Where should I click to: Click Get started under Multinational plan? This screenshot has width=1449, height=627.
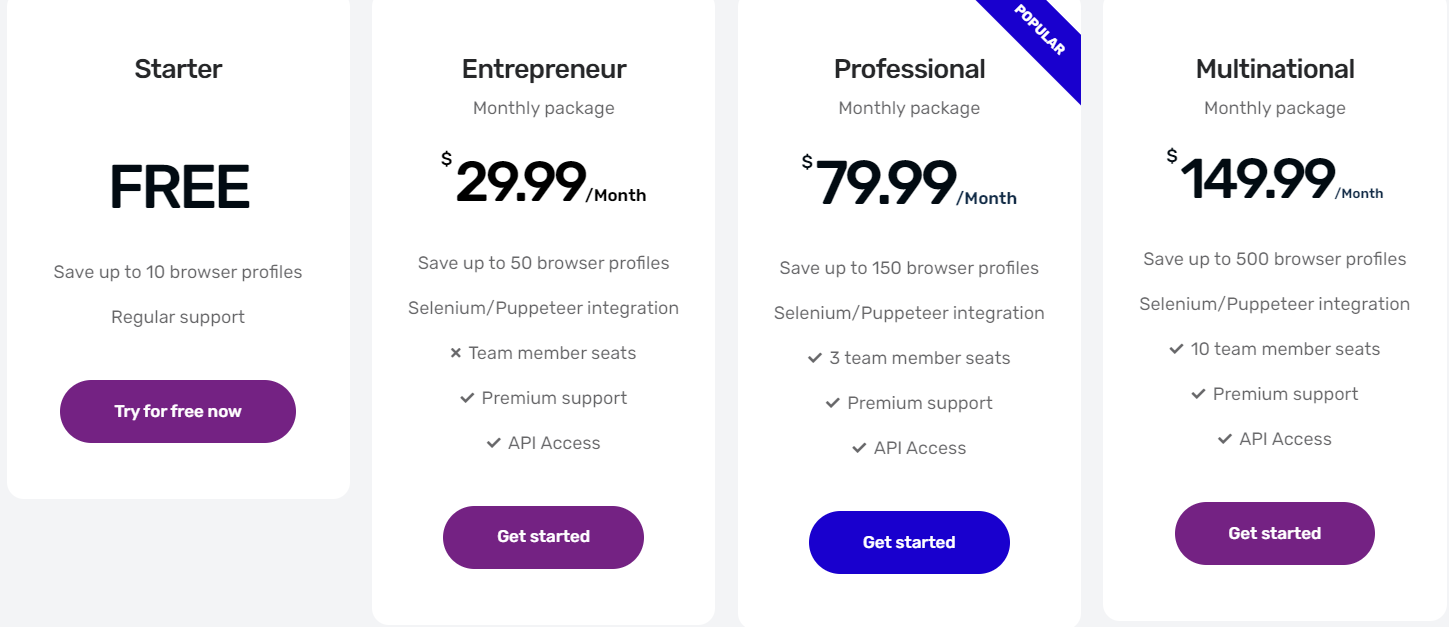(1274, 533)
